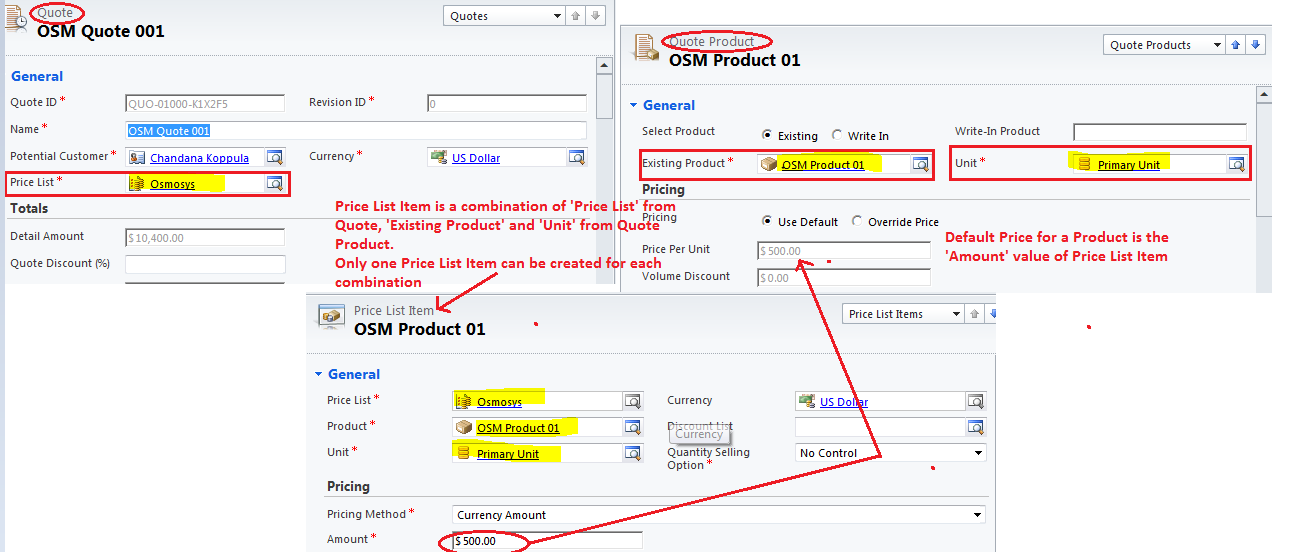Open Existing Product lookup icon
This screenshot has height=552, width=1303.
coord(920,164)
